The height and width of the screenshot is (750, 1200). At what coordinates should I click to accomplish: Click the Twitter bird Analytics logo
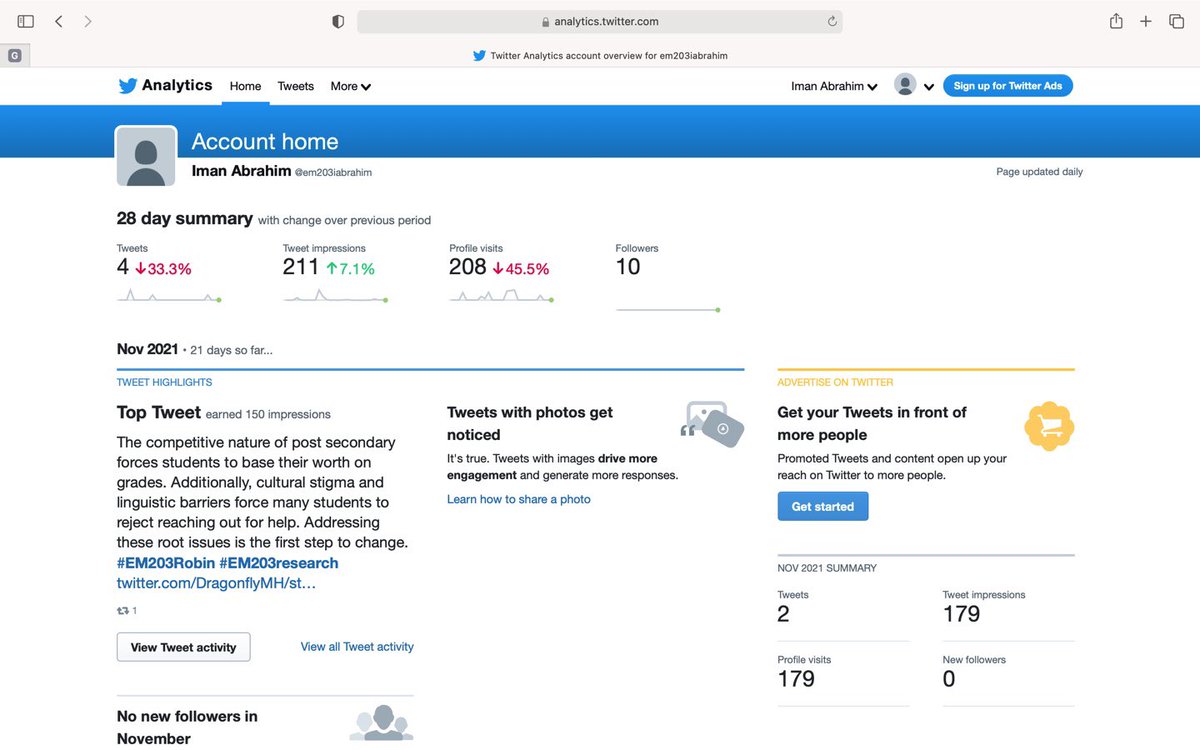tap(166, 85)
